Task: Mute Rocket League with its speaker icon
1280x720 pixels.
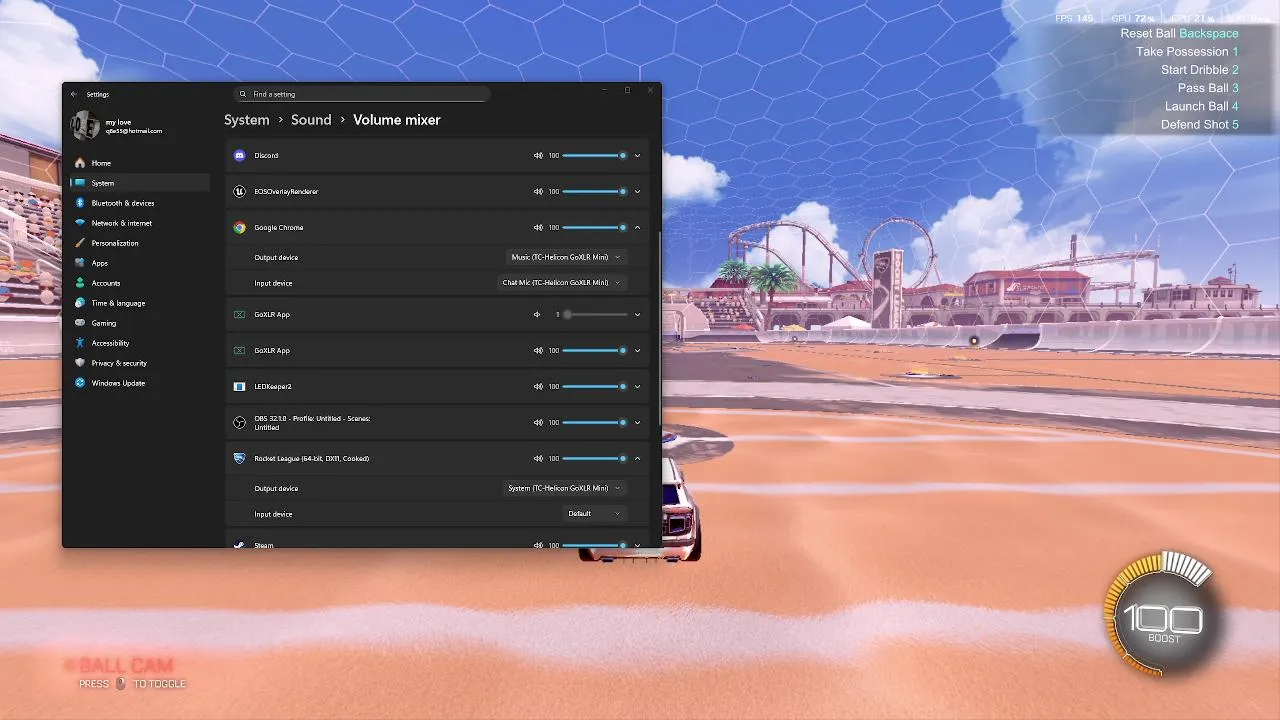Action: tap(538, 458)
